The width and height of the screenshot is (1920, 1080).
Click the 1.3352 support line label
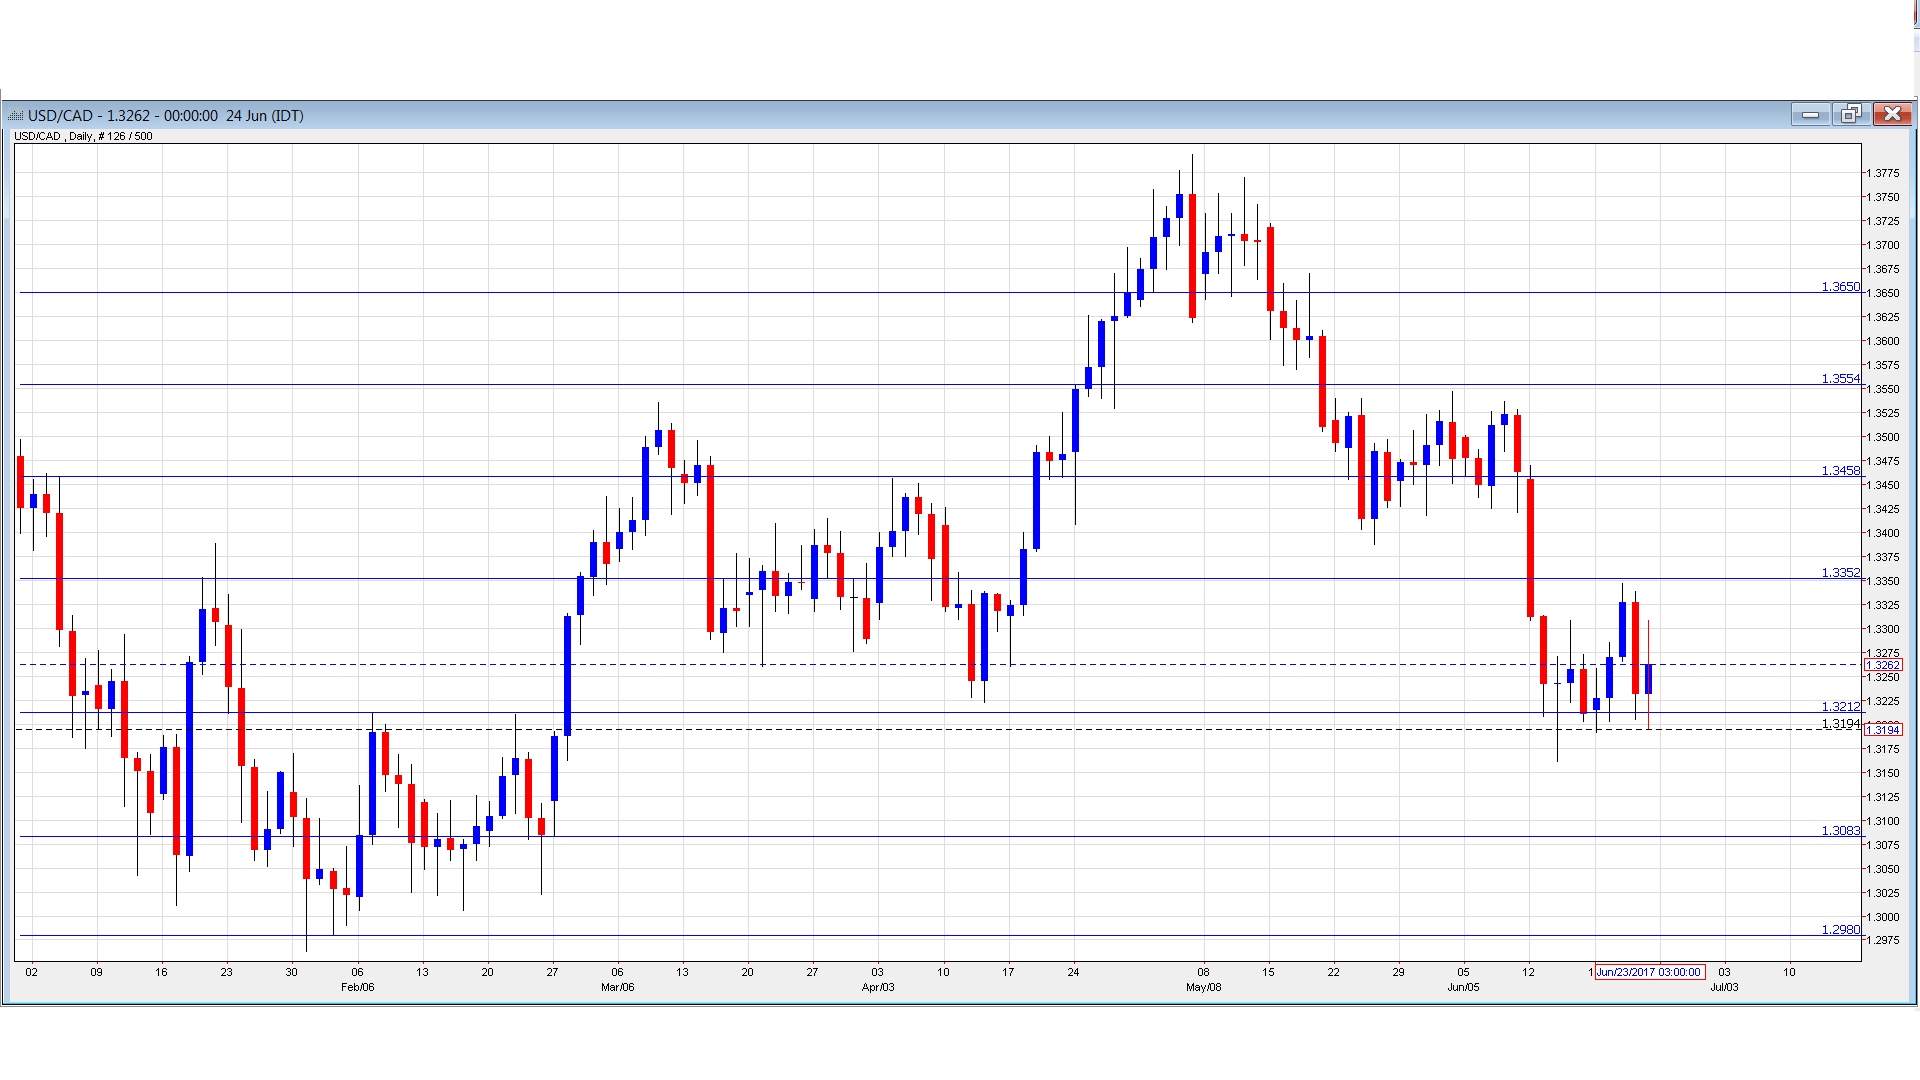[1840, 571]
